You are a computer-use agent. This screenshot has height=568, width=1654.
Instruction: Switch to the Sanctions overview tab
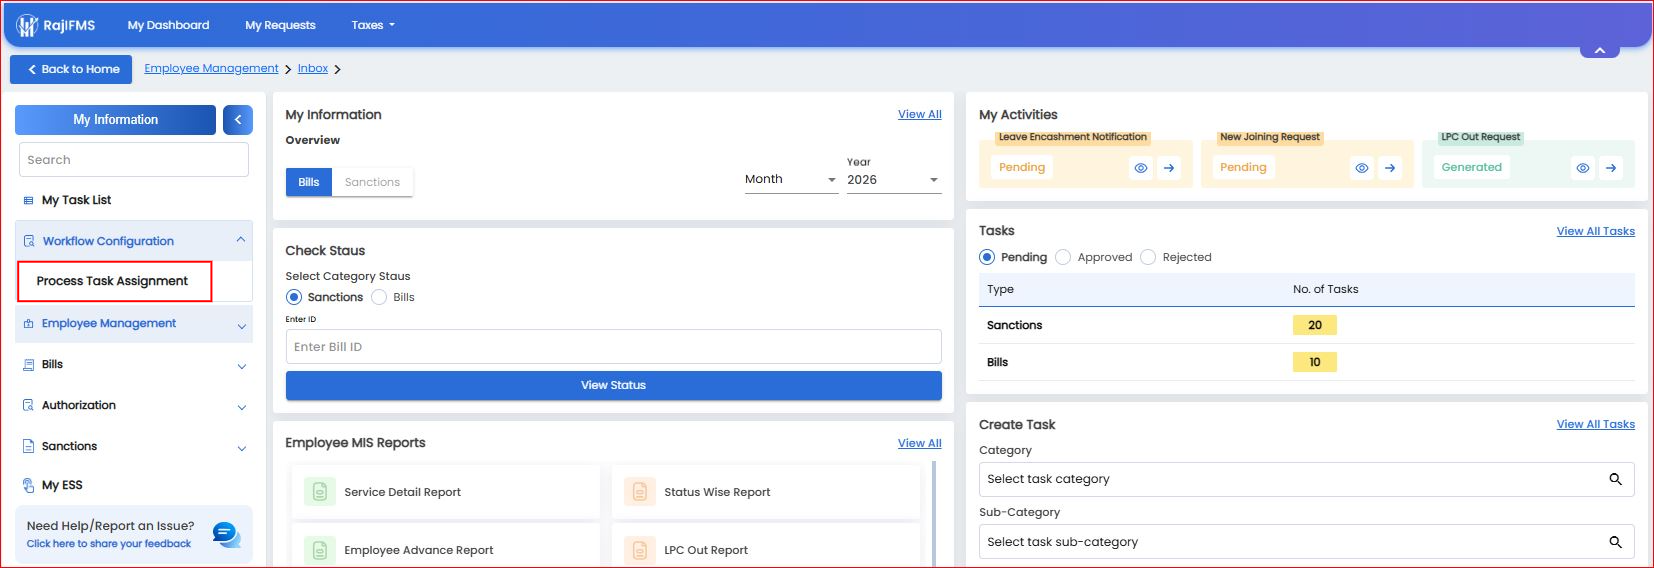pos(372,182)
